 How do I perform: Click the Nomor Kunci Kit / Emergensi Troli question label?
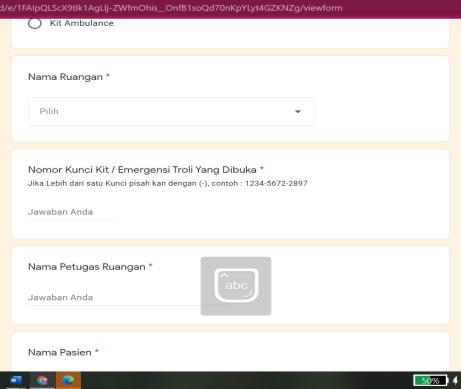pyautogui.click(x=142, y=169)
